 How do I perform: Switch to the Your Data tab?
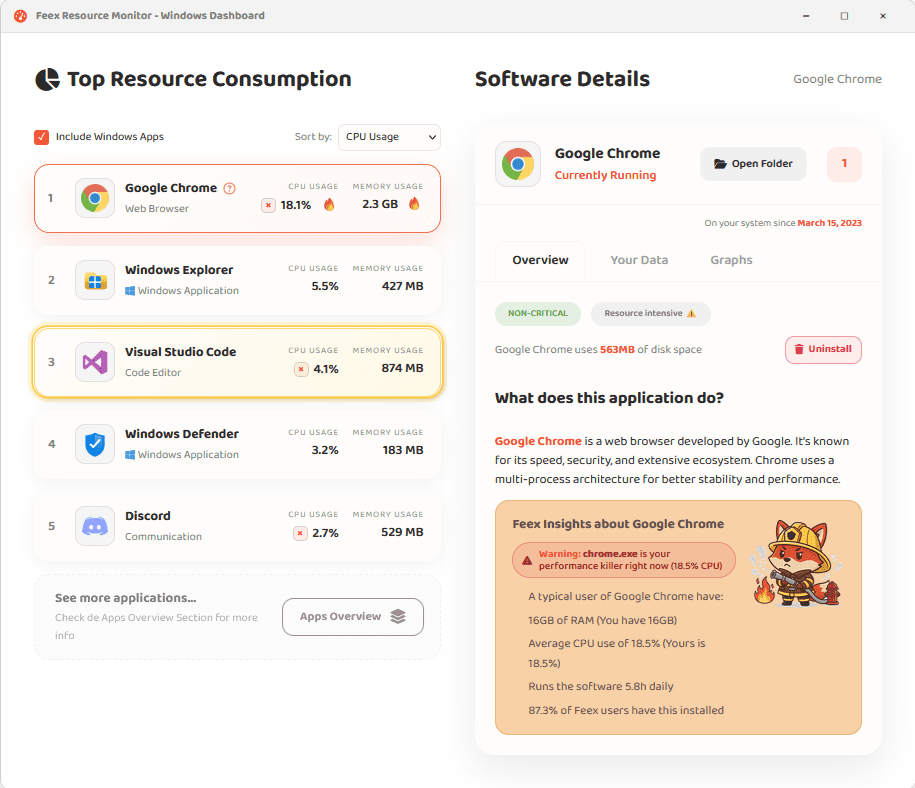point(639,260)
